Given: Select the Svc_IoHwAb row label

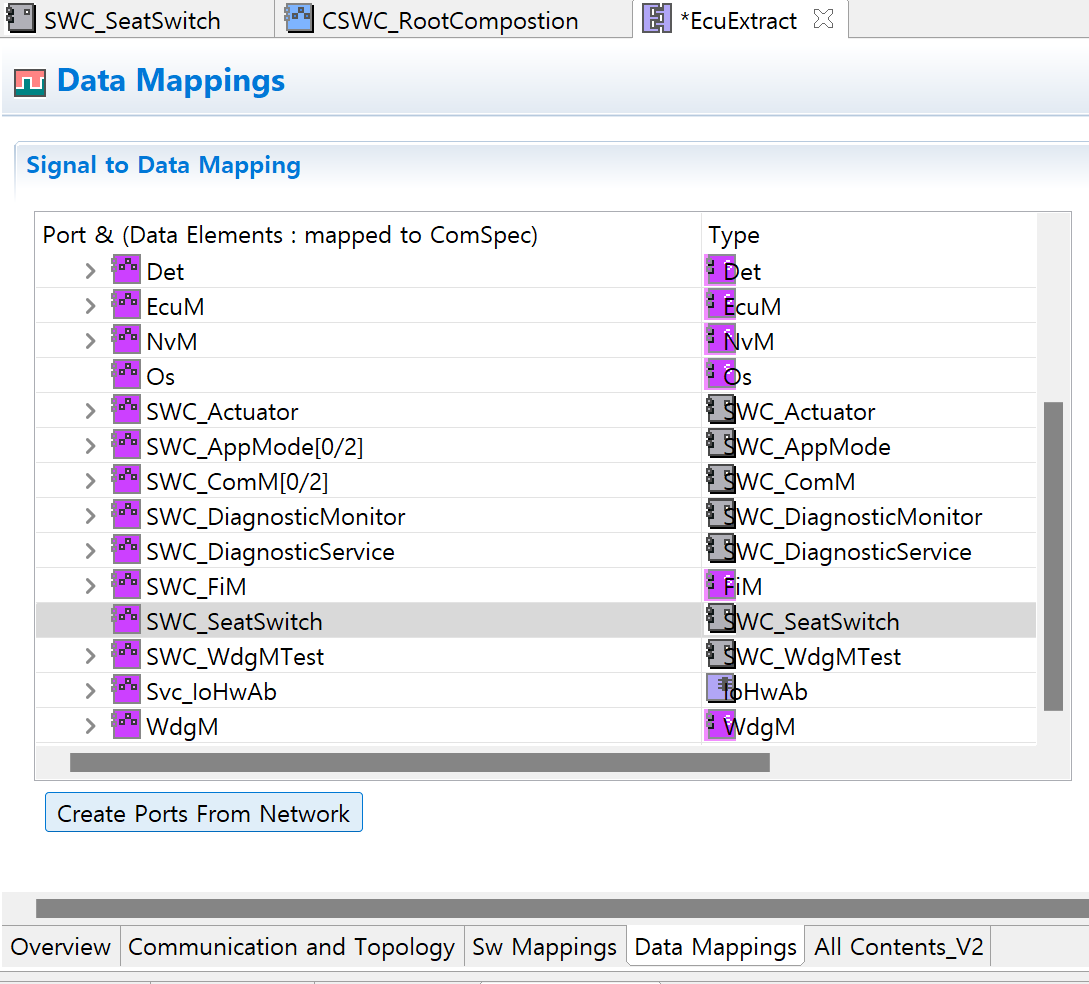Looking at the screenshot, I should coord(211,692).
